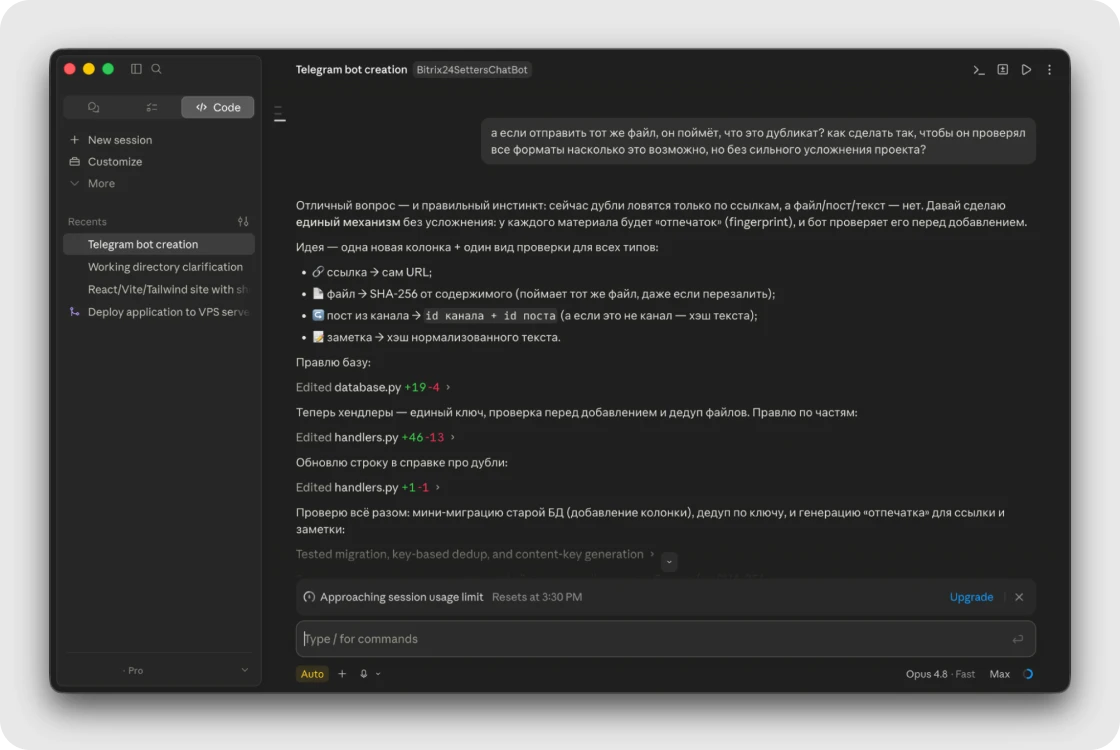Click the plus attach icon

click(x=342, y=674)
